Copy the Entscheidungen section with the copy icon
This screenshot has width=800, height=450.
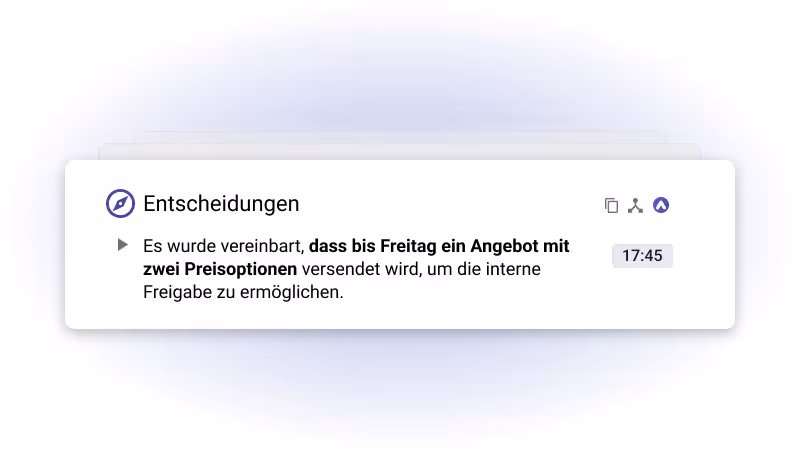[611, 206]
